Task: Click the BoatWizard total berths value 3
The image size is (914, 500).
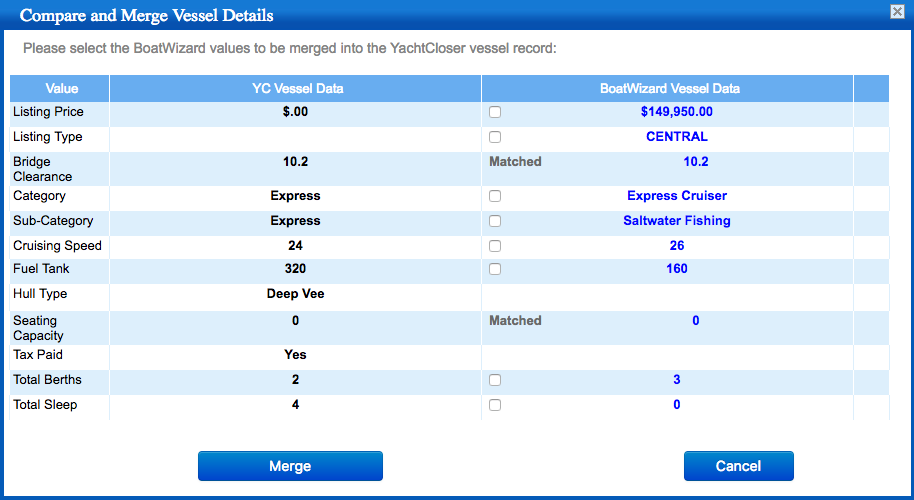Action: click(677, 380)
